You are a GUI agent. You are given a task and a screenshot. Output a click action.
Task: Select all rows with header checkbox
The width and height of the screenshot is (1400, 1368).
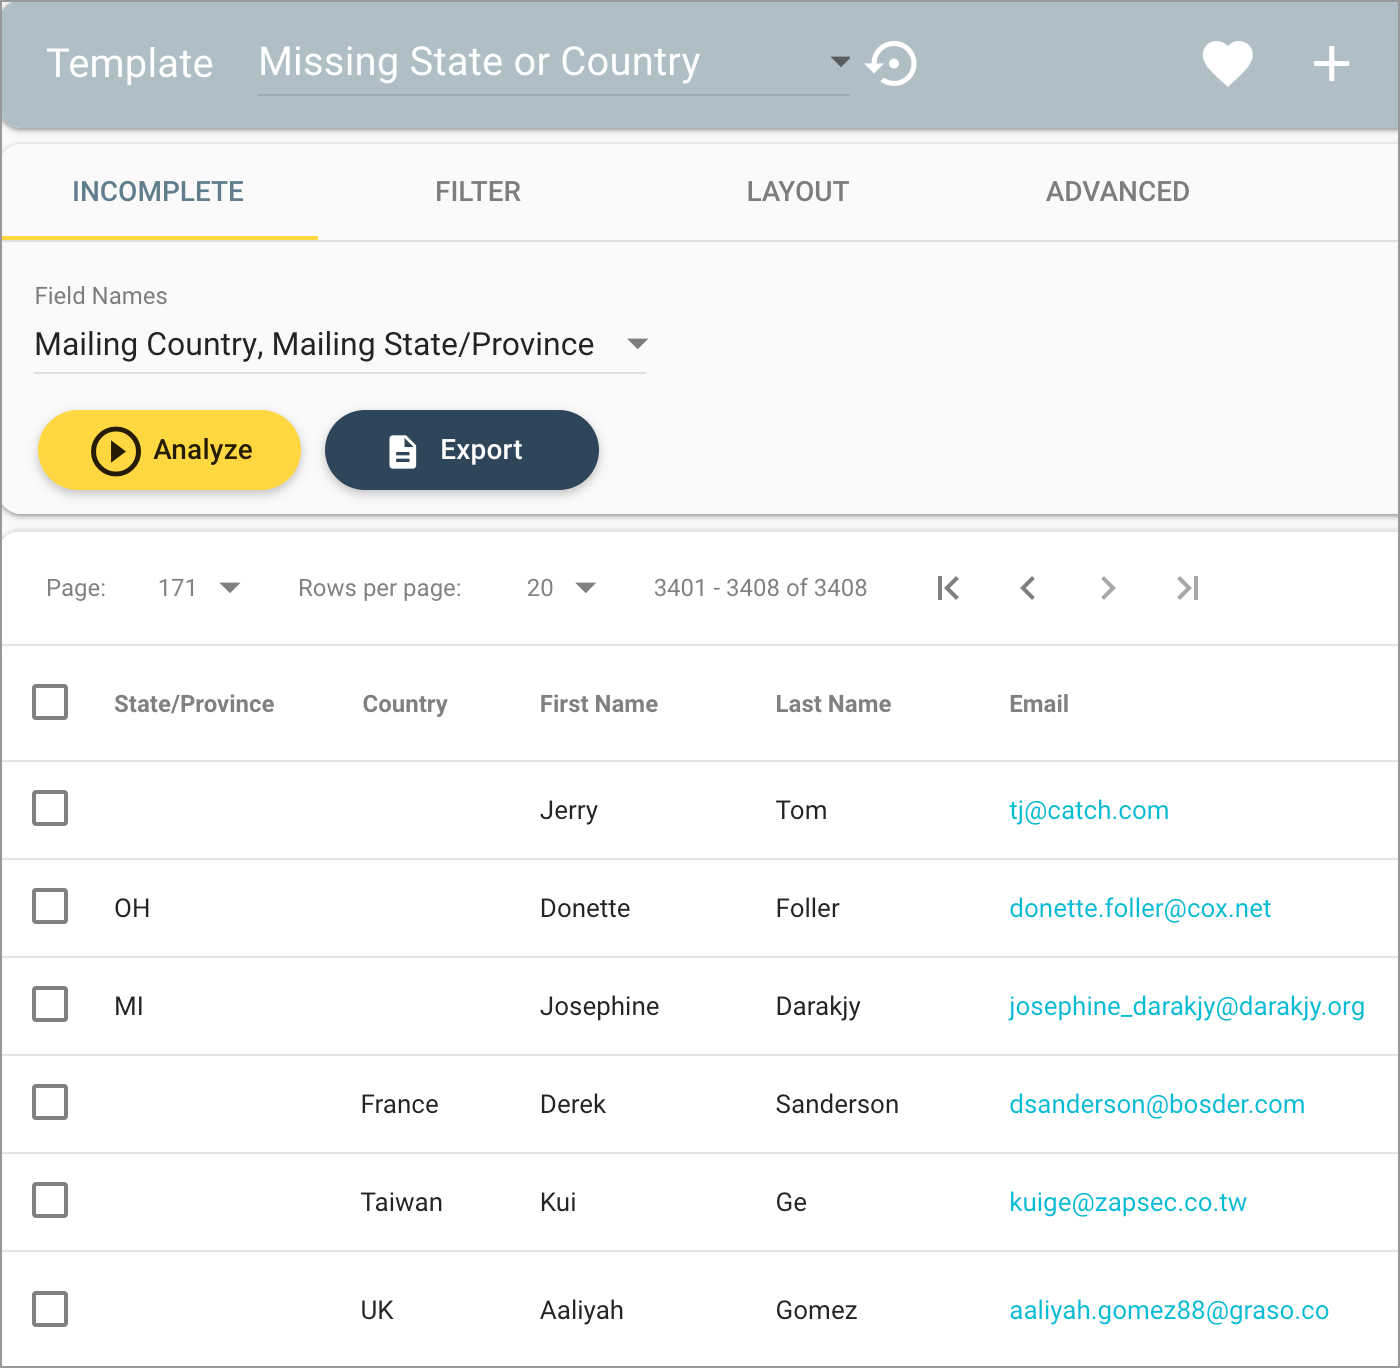pyautogui.click(x=50, y=702)
